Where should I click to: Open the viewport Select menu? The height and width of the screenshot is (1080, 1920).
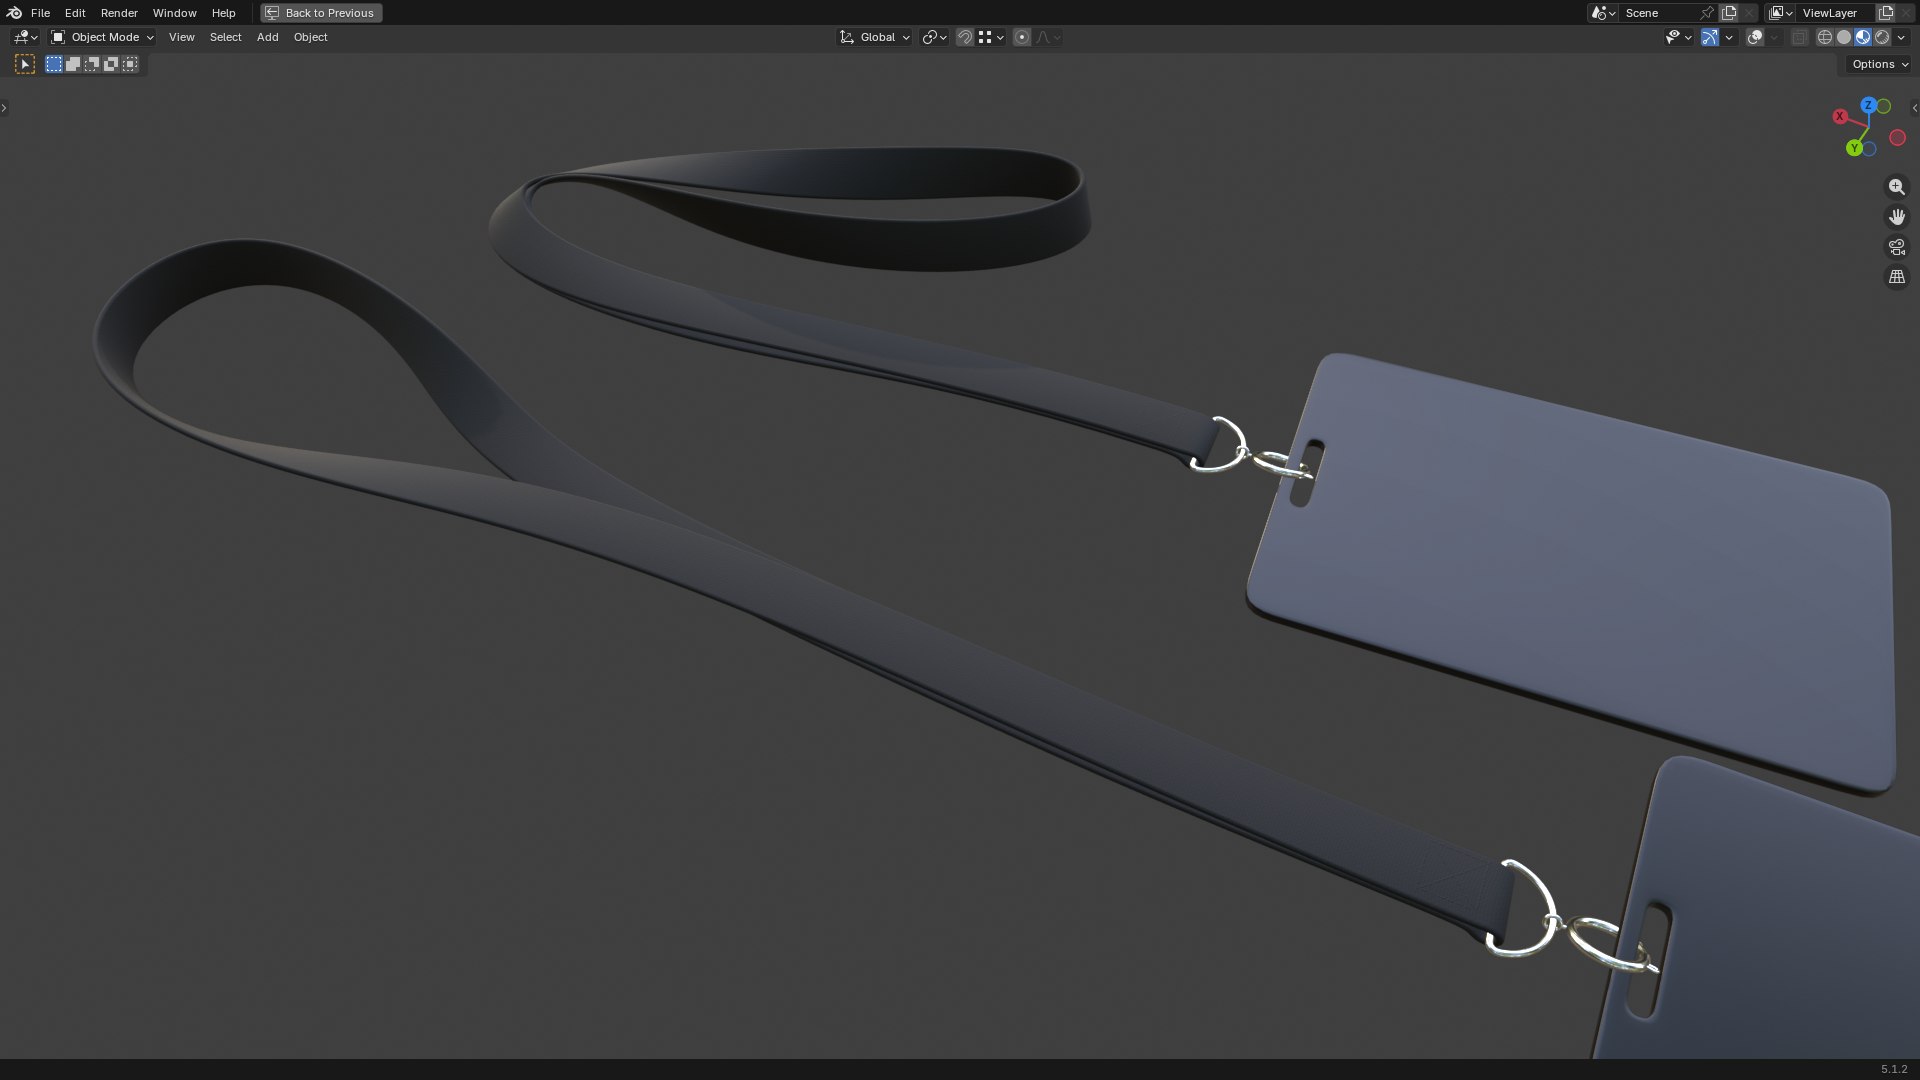click(x=225, y=37)
